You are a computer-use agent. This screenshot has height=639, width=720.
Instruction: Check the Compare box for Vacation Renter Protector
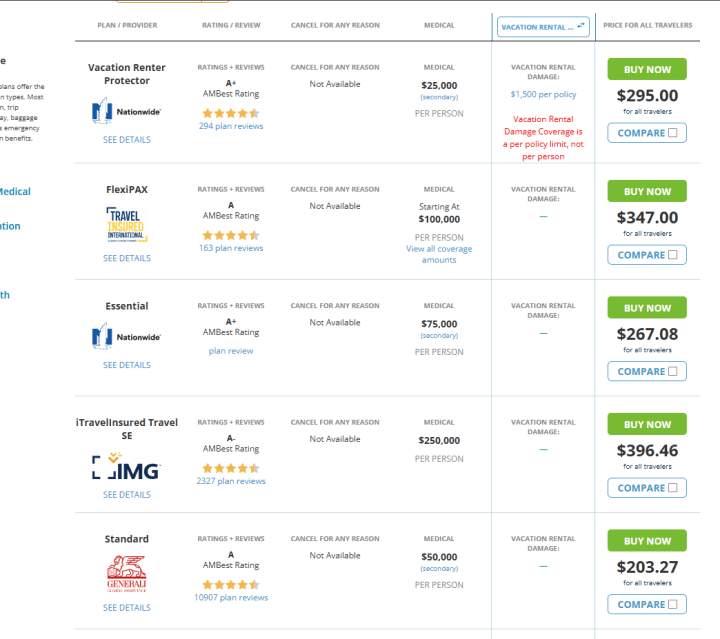[672, 133]
